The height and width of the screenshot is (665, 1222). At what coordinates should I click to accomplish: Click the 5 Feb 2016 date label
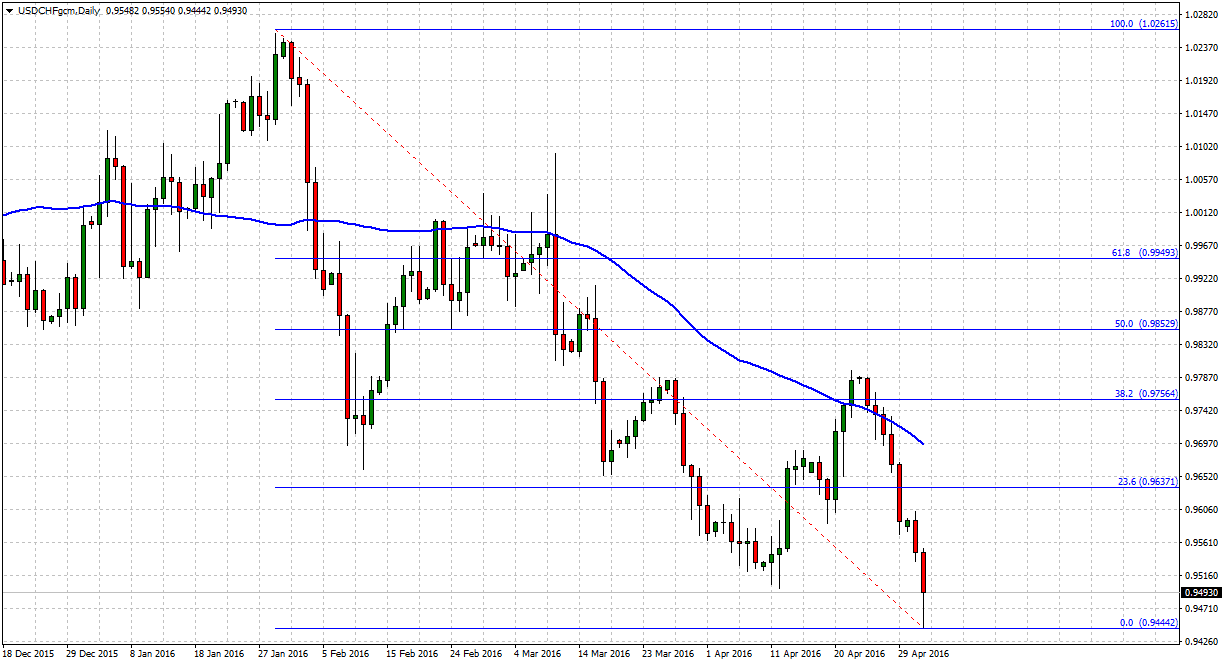coord(347,654)
